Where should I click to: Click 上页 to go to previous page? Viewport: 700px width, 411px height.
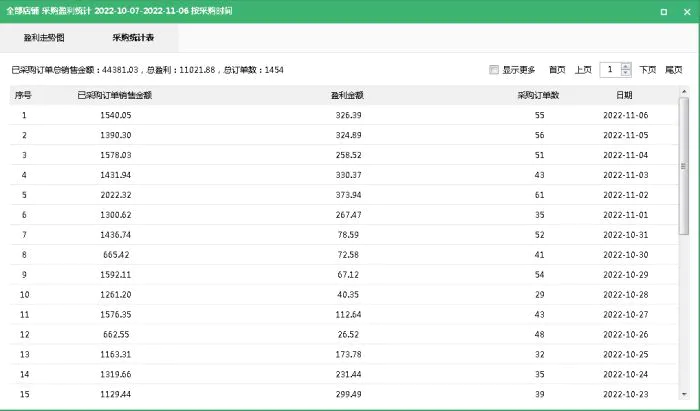click(583, 70)
